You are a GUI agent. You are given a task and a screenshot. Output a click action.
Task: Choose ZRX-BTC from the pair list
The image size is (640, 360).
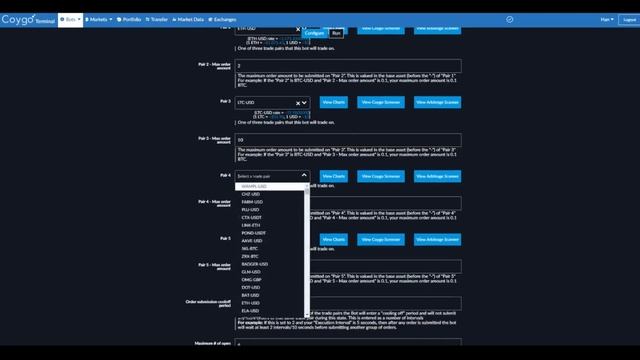[270, 256]
